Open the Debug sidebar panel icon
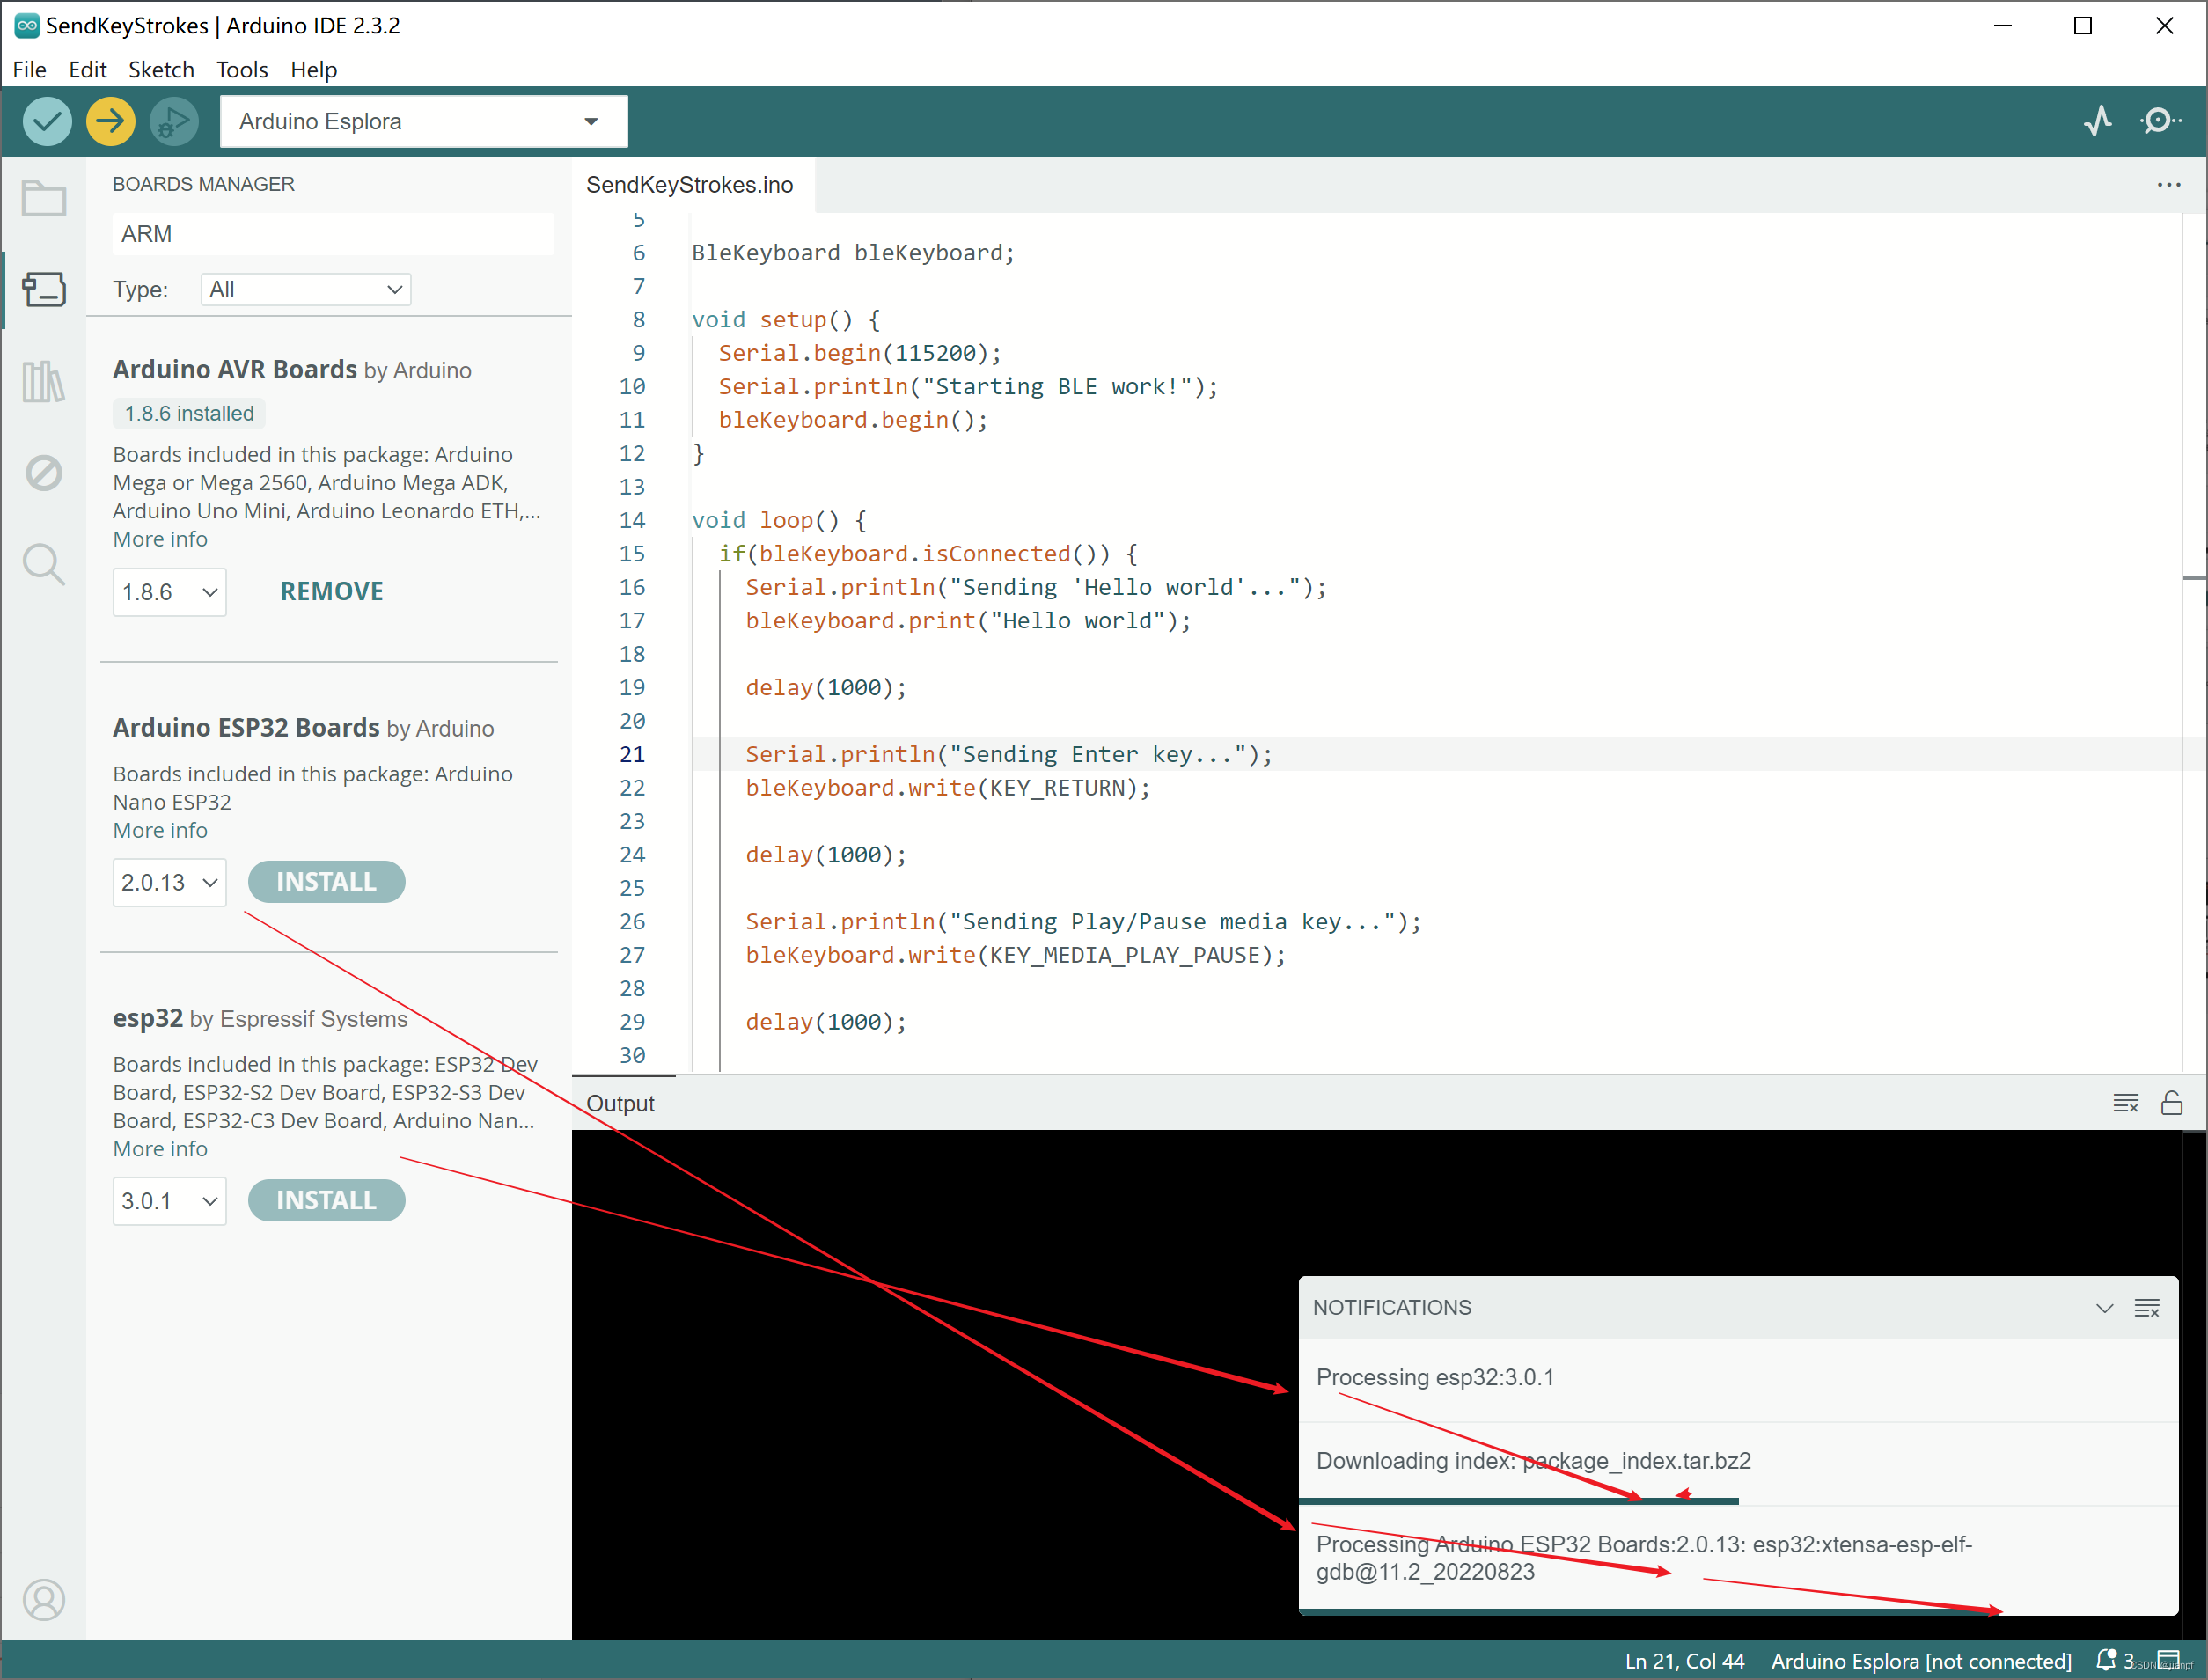This screenshot has height=1680, width=2208. point(44,472)
